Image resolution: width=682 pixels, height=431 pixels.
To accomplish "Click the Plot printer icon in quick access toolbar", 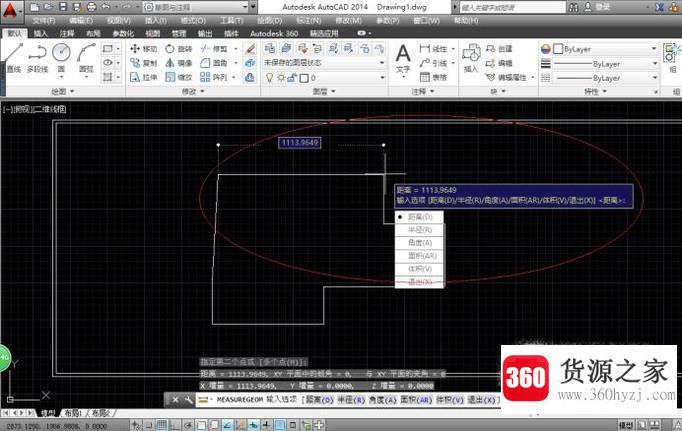I will (x=91, y=7).
